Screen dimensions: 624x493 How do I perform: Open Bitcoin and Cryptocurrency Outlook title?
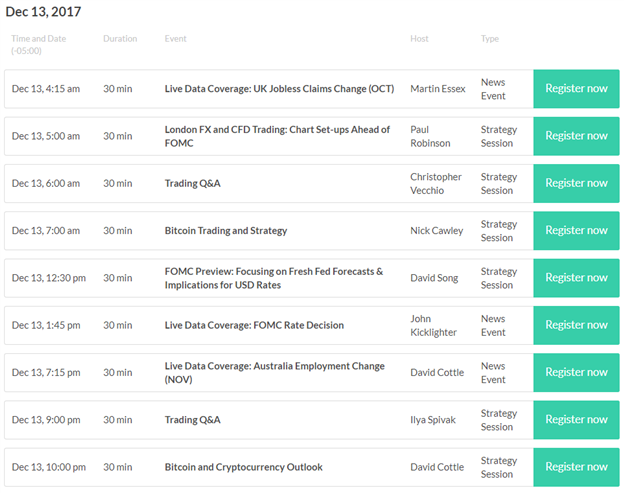pos(244,467)
